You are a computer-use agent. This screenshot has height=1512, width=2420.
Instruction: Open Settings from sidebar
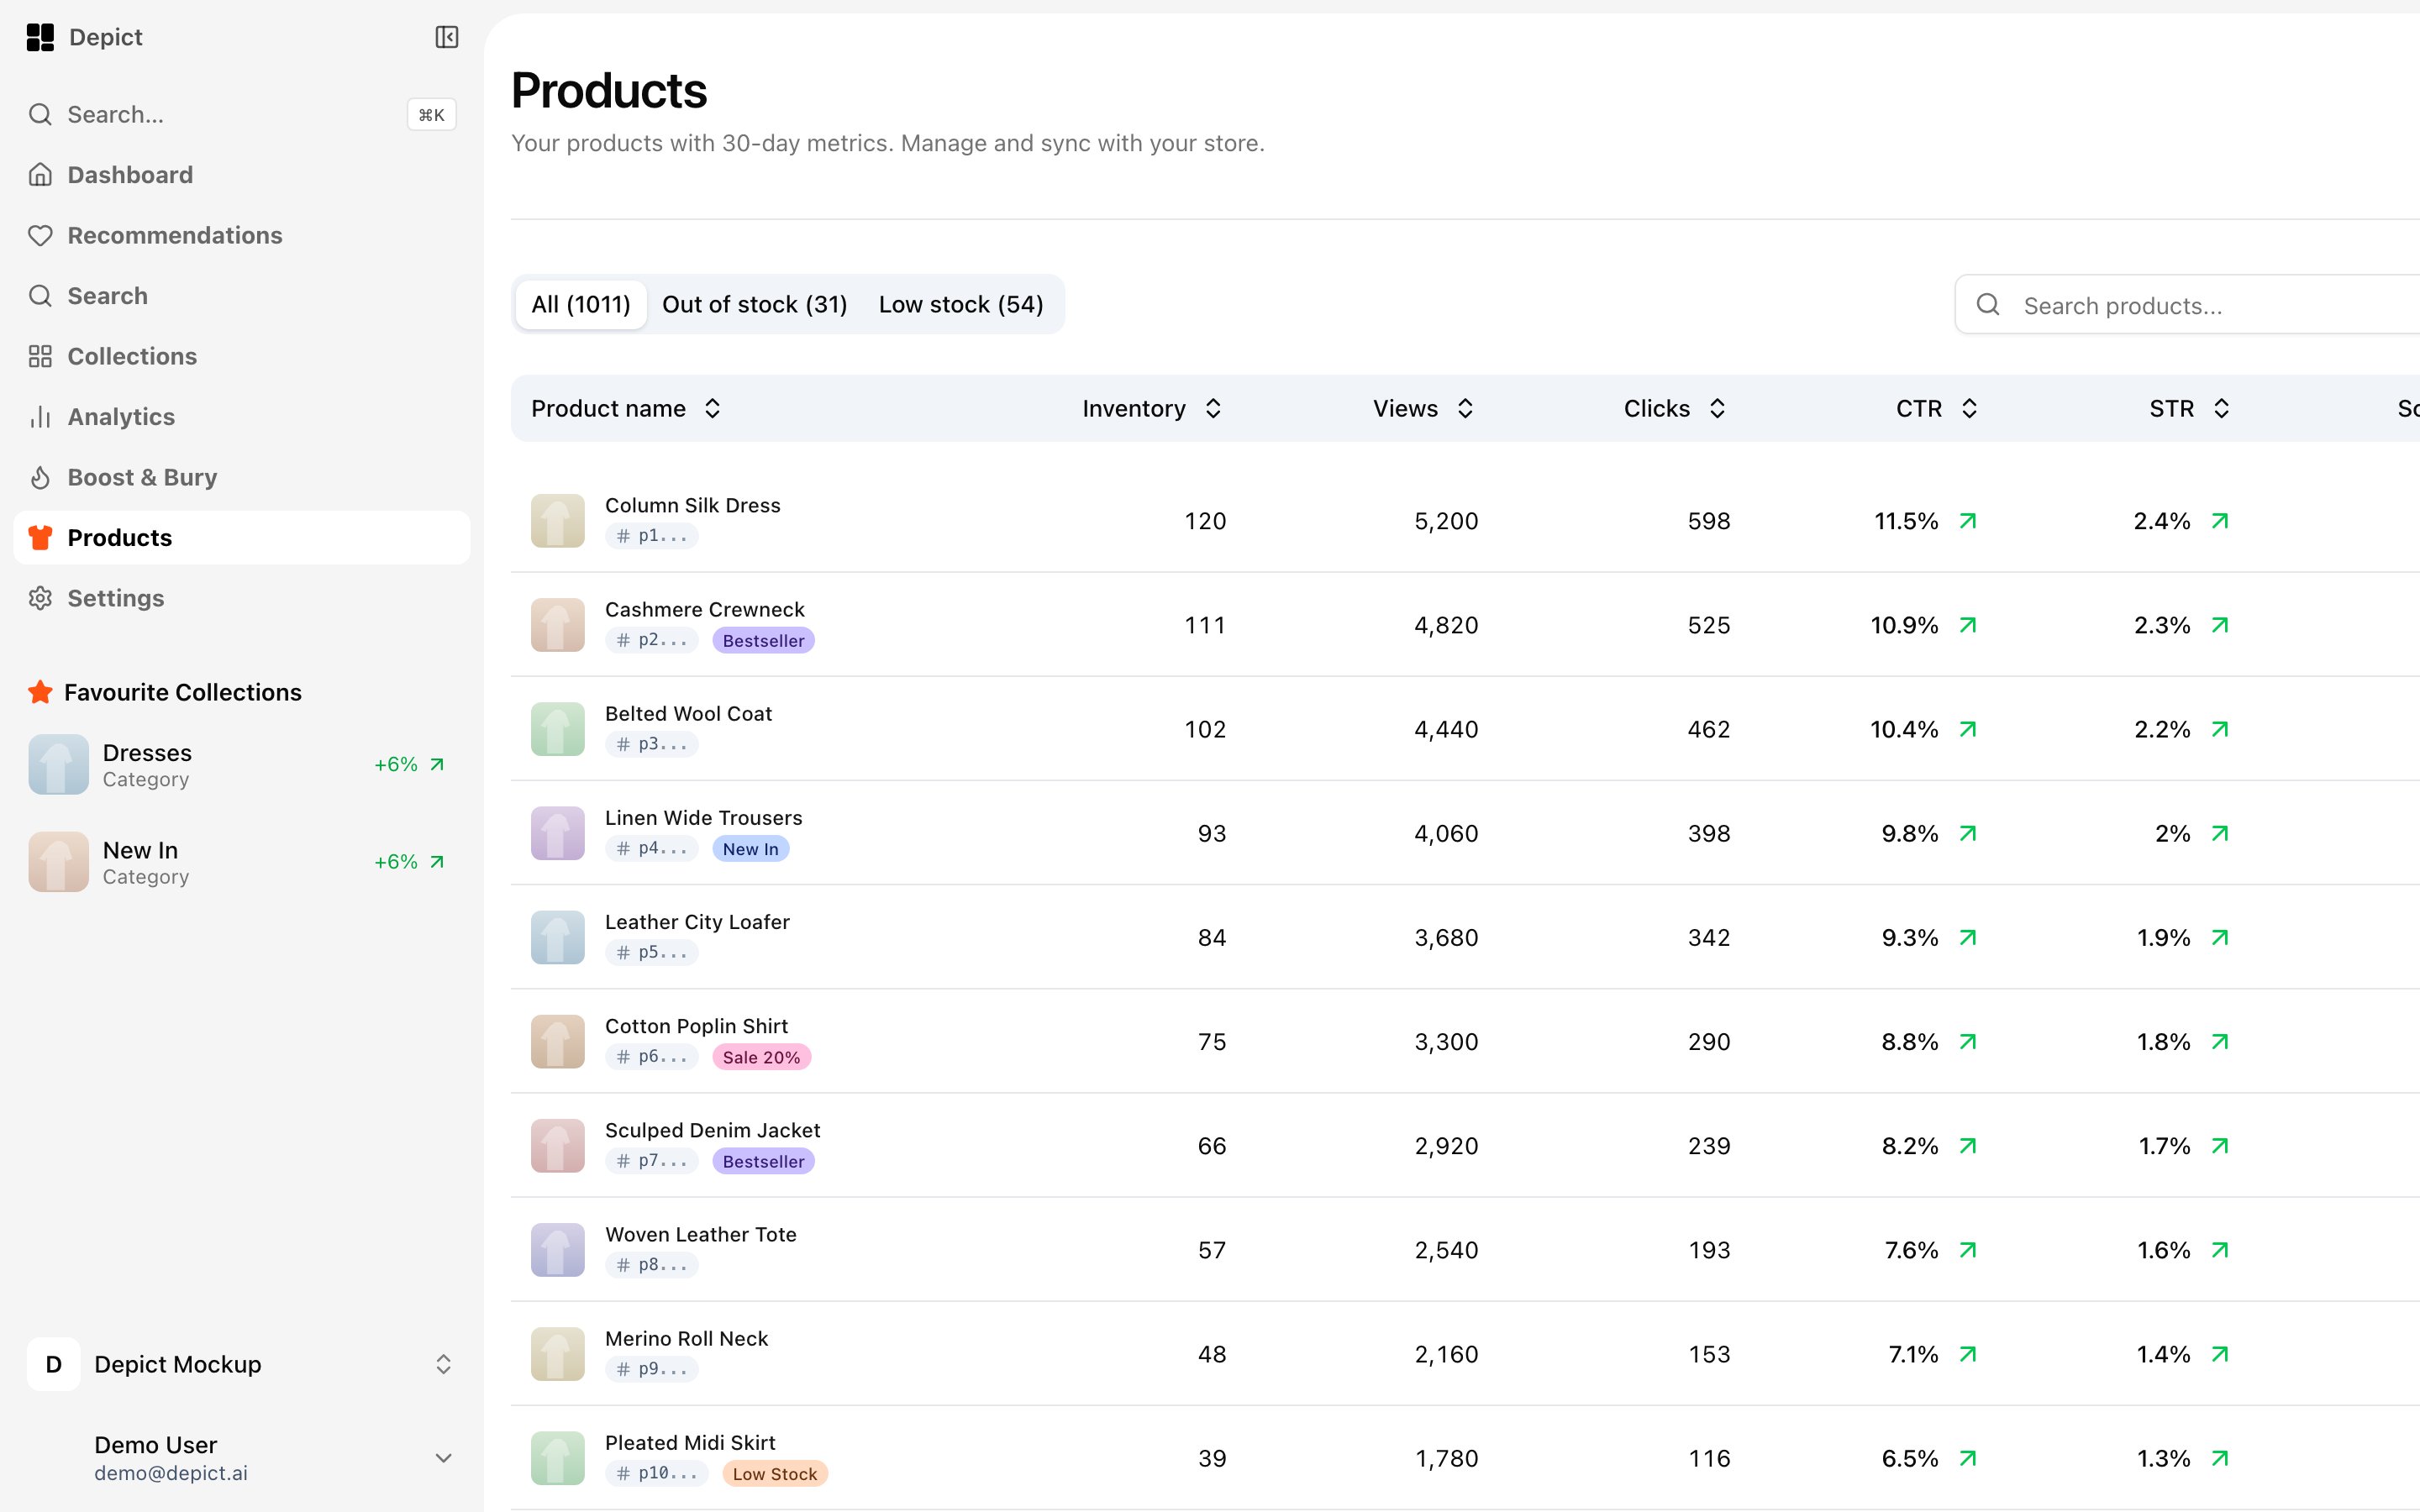242,598
